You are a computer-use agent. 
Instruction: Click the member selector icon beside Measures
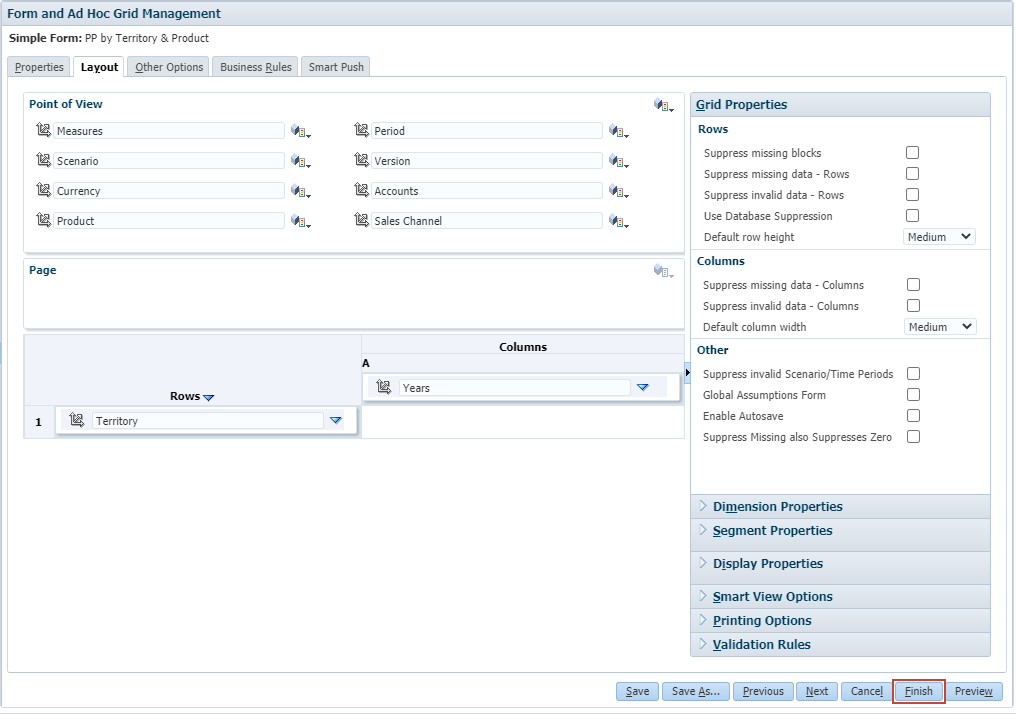(x=43, y=131)
